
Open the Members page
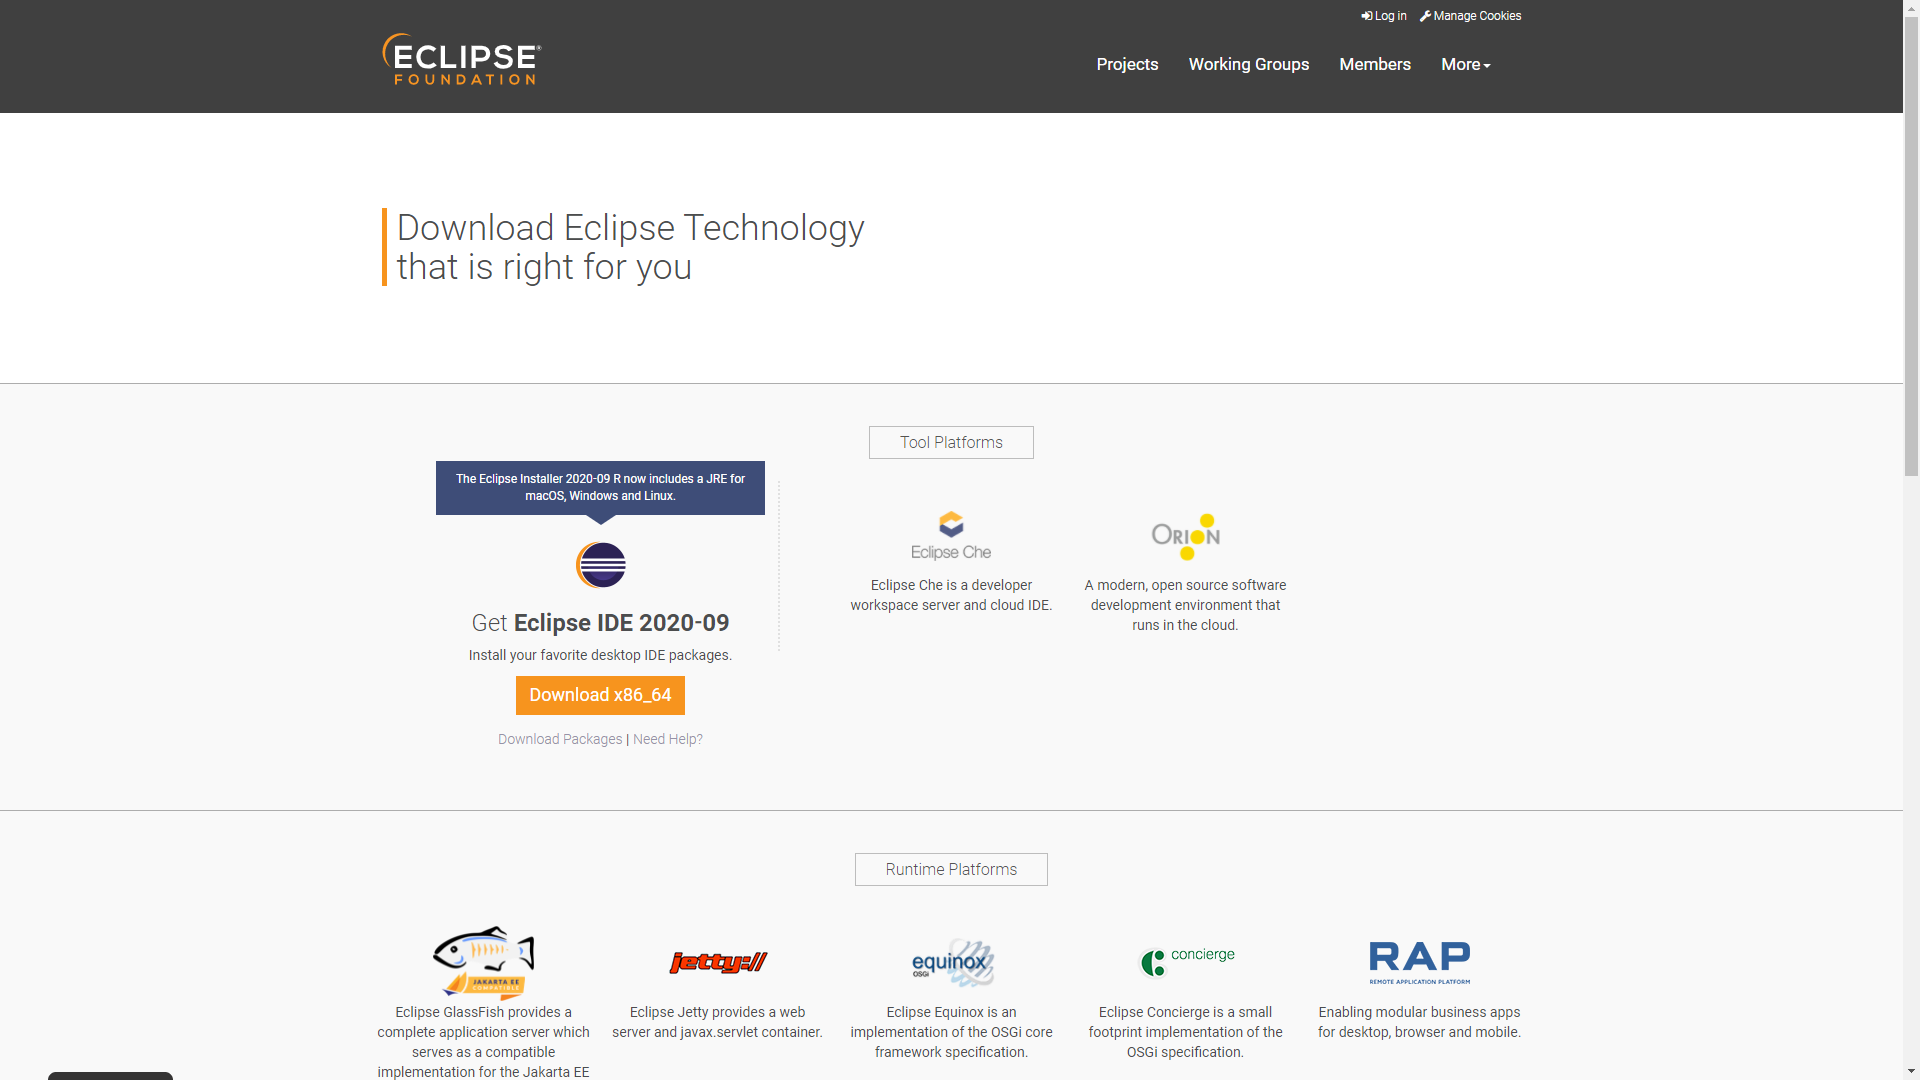(x=1374, y=64)
